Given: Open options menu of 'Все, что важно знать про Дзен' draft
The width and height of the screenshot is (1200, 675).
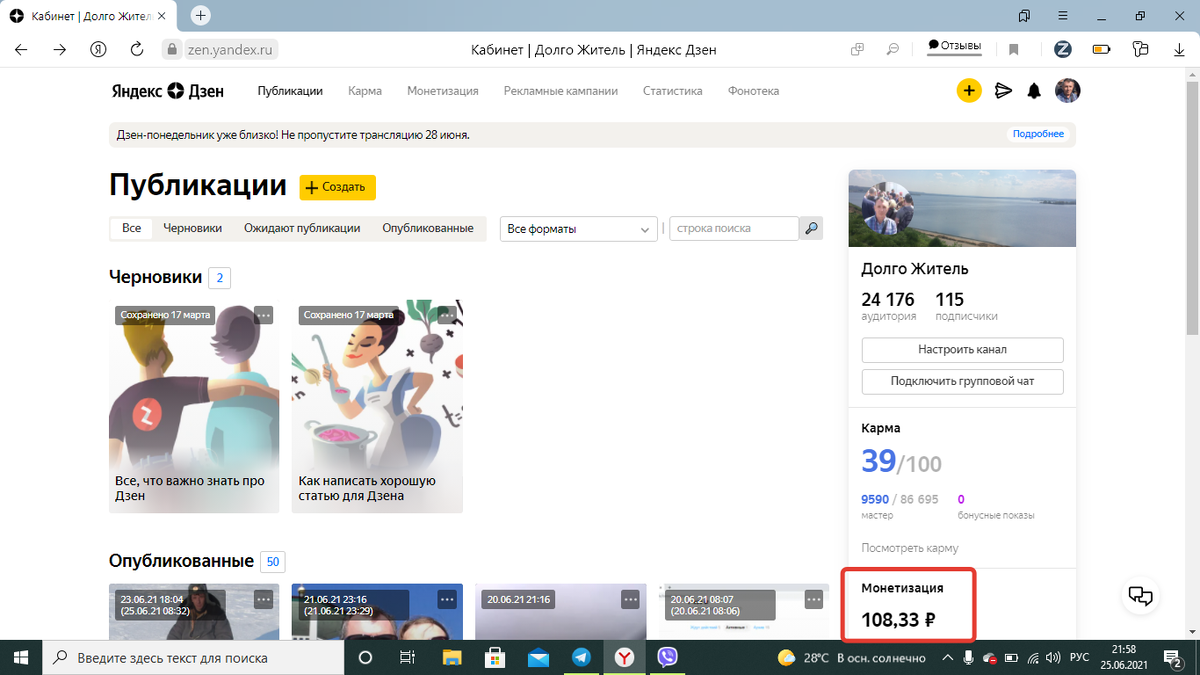Looking at the screenshot, I should 263,315.
